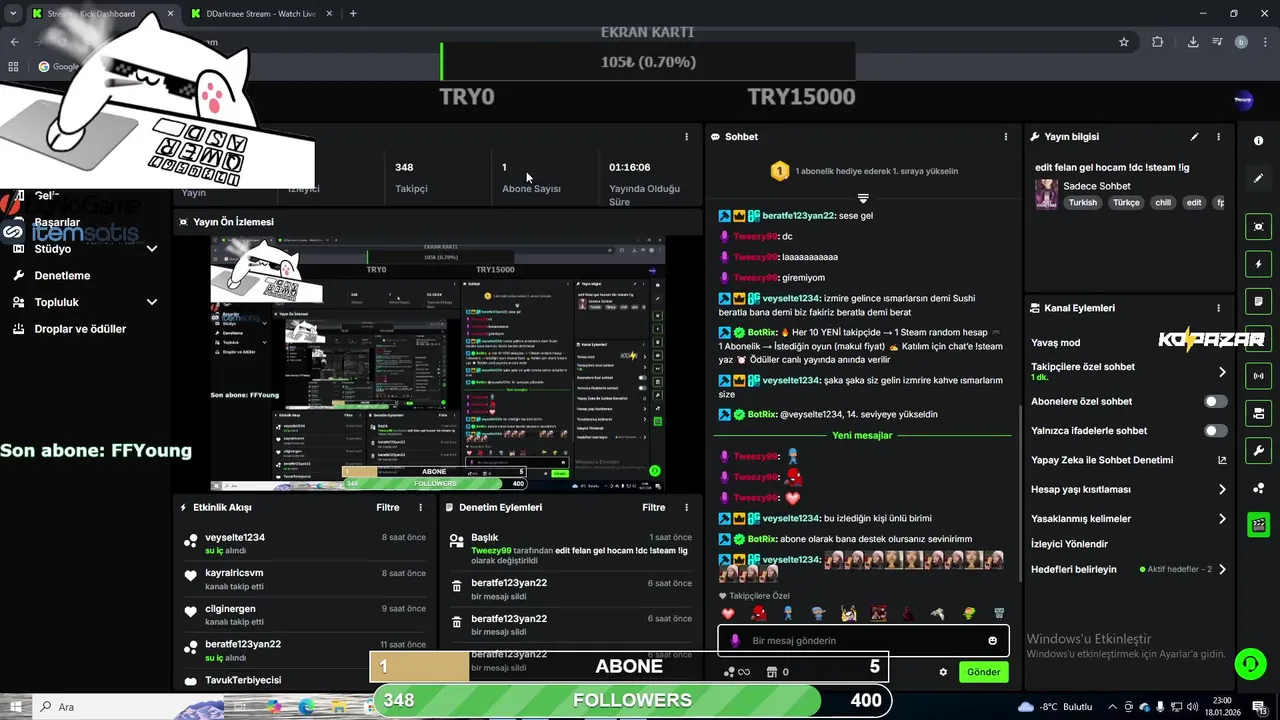1280x720 pixels.
Task: Open Denetleme in left sidebar
Action: [x=62, y=276]
